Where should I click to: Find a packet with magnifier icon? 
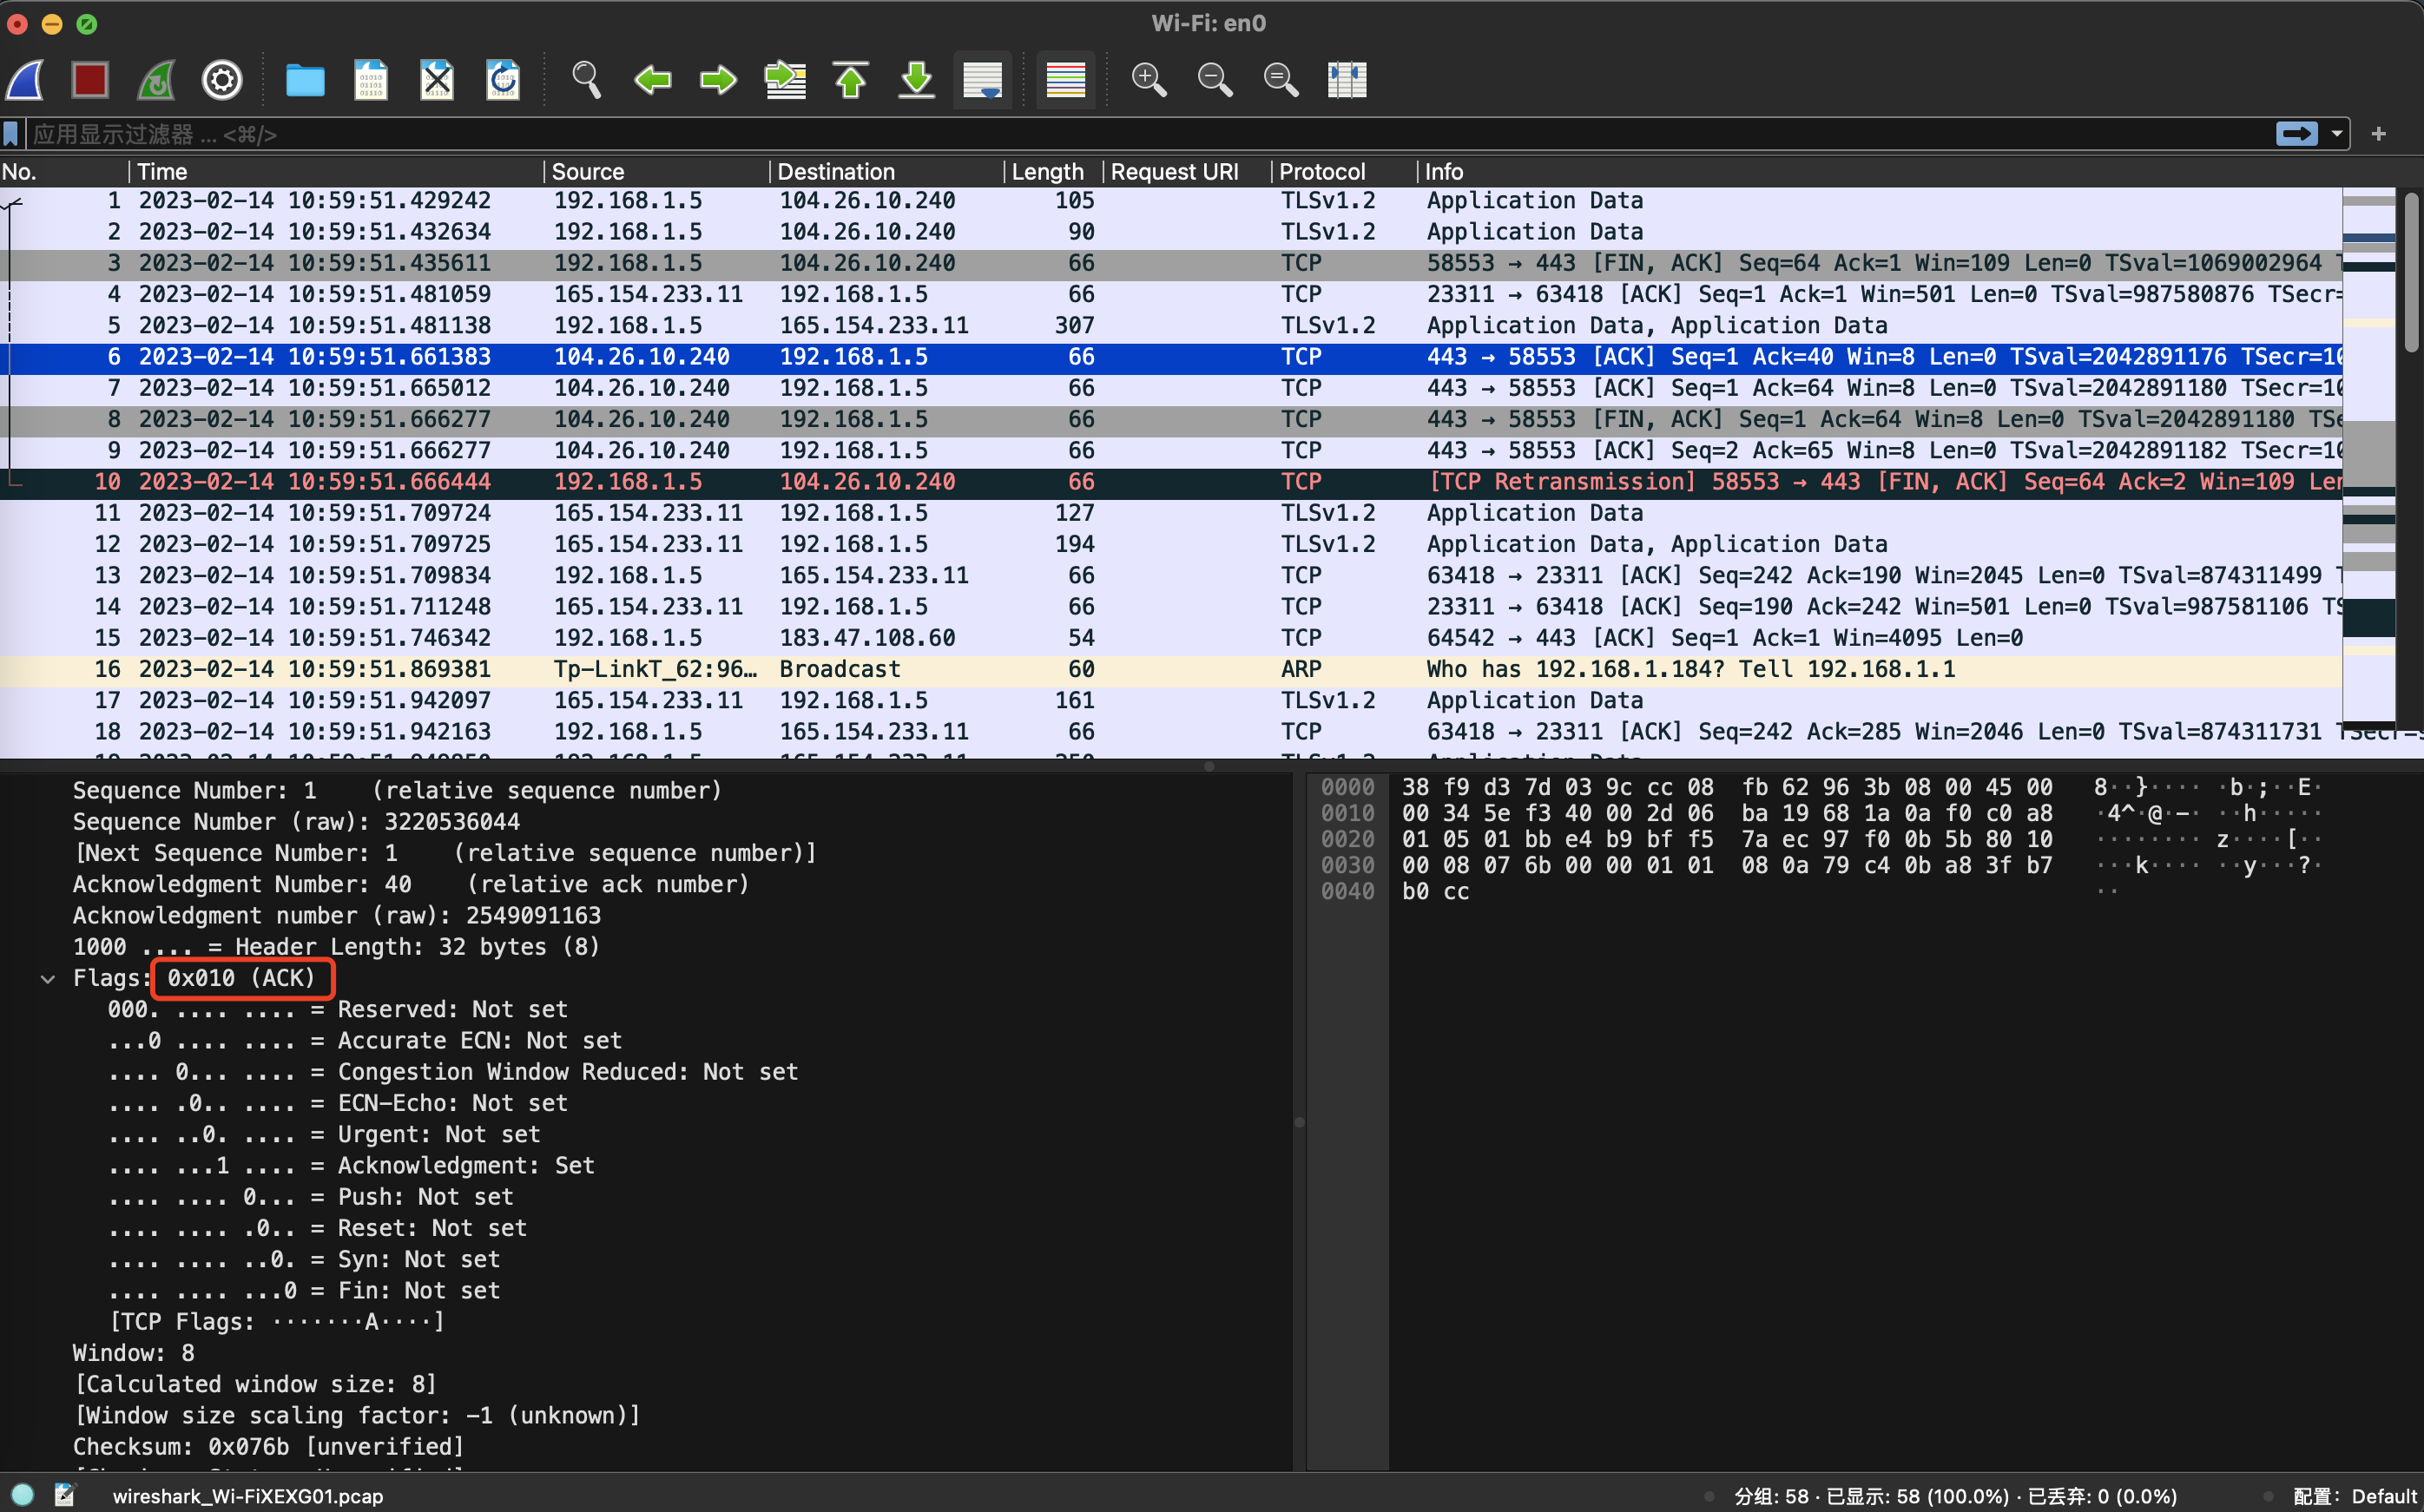(x=586, y=80)
